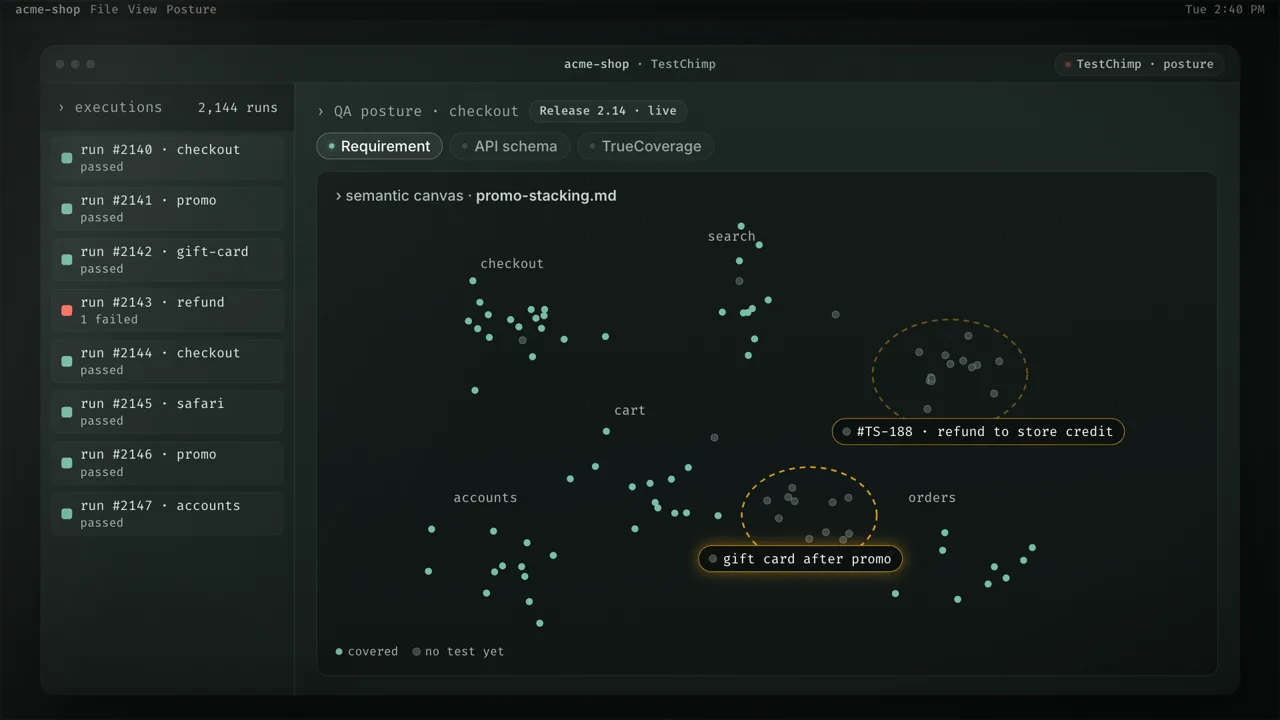This screenshot has width=1280, height=720.
Task: Click the red dot in TestChimp posture badge
Action: [1068, 64]
